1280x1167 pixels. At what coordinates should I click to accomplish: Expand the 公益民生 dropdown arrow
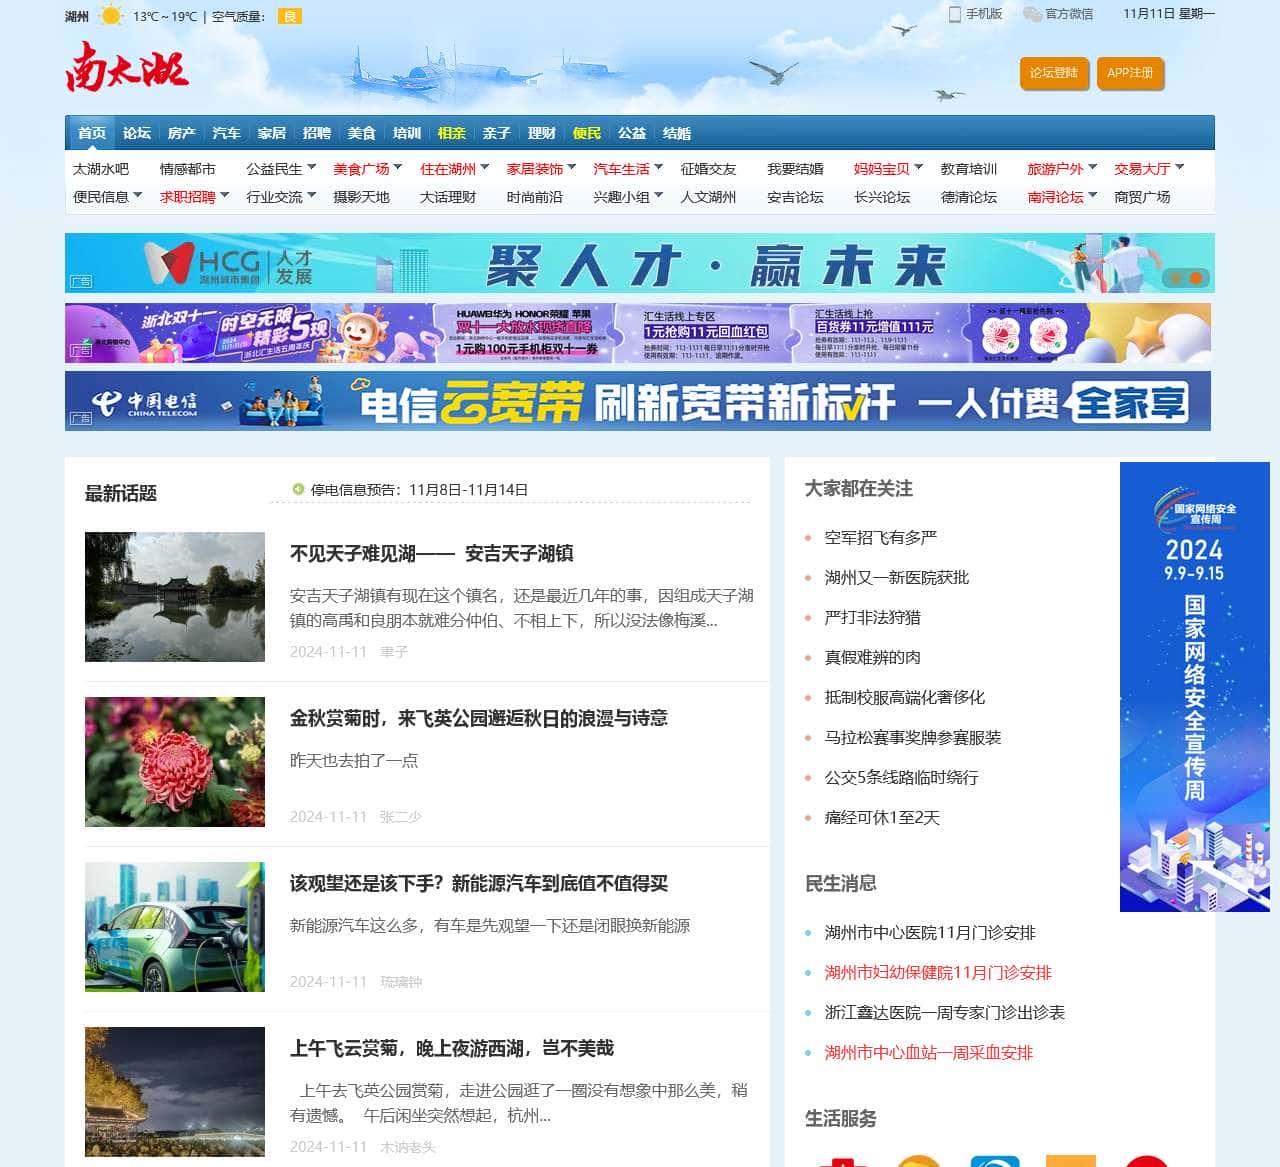(x=312, y=167)
